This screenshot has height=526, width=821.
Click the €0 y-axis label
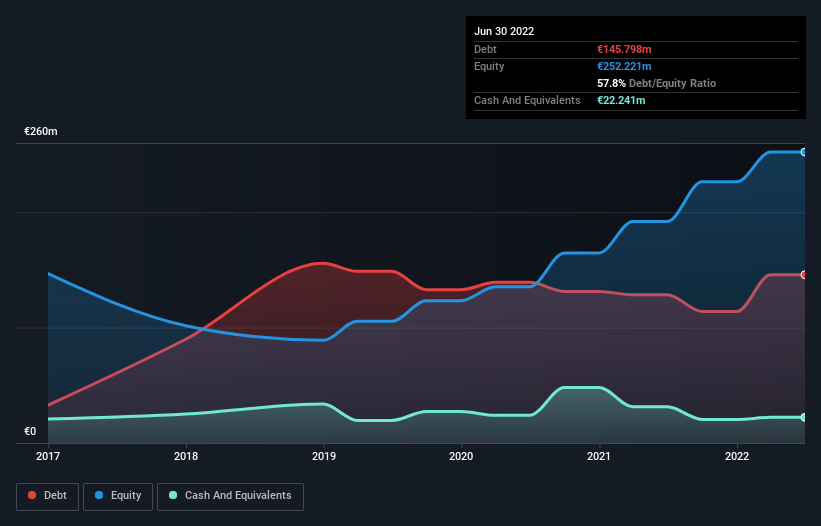[30, 431]
